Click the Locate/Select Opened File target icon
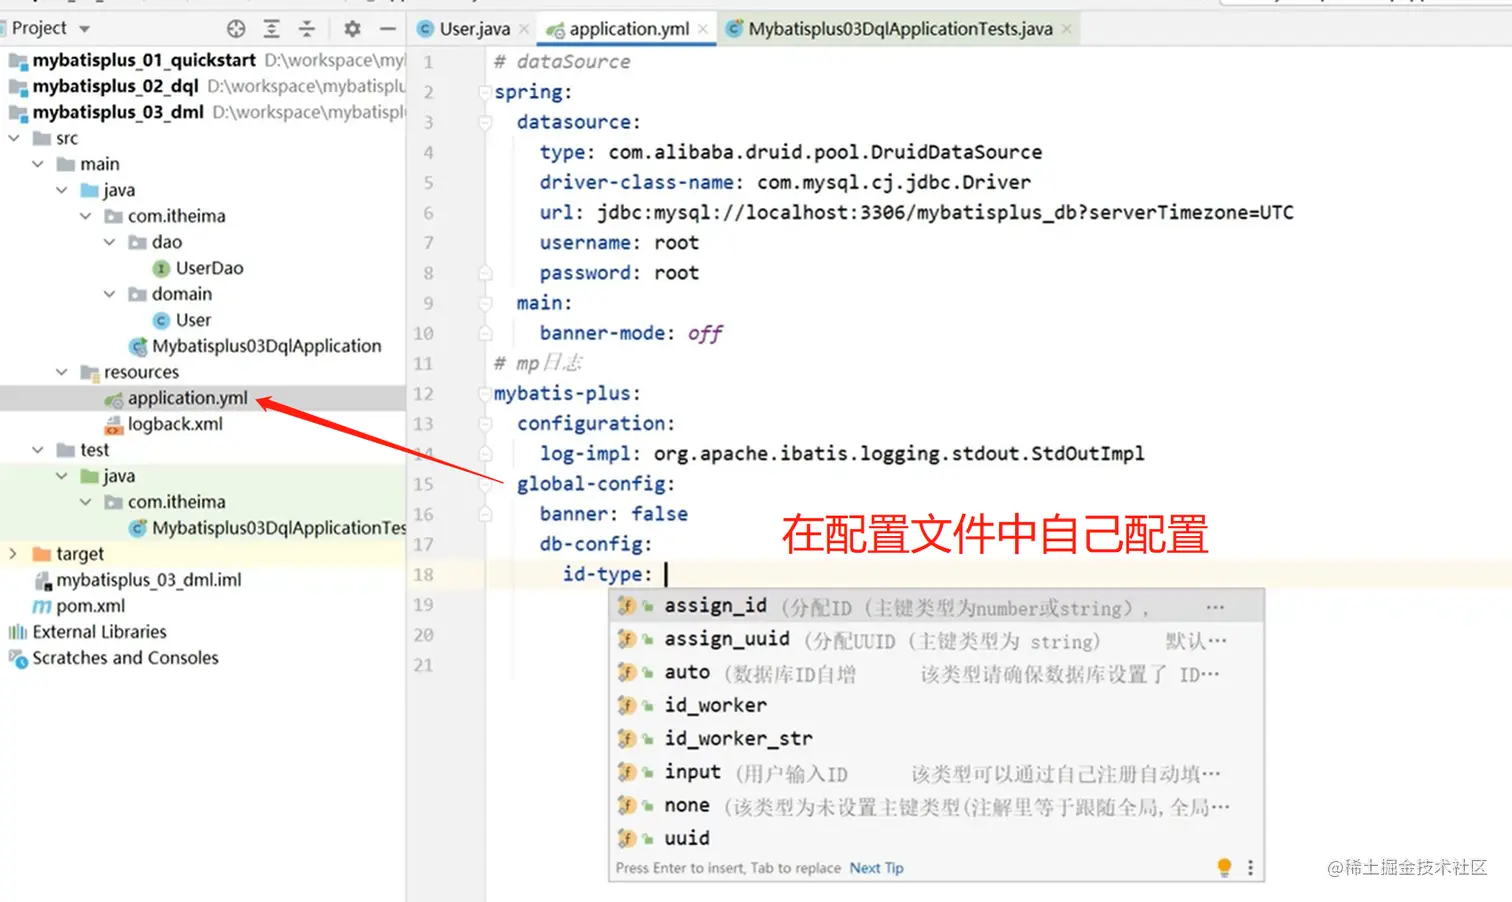Viewport: 1512px width, 902px height. coord(236,29)
